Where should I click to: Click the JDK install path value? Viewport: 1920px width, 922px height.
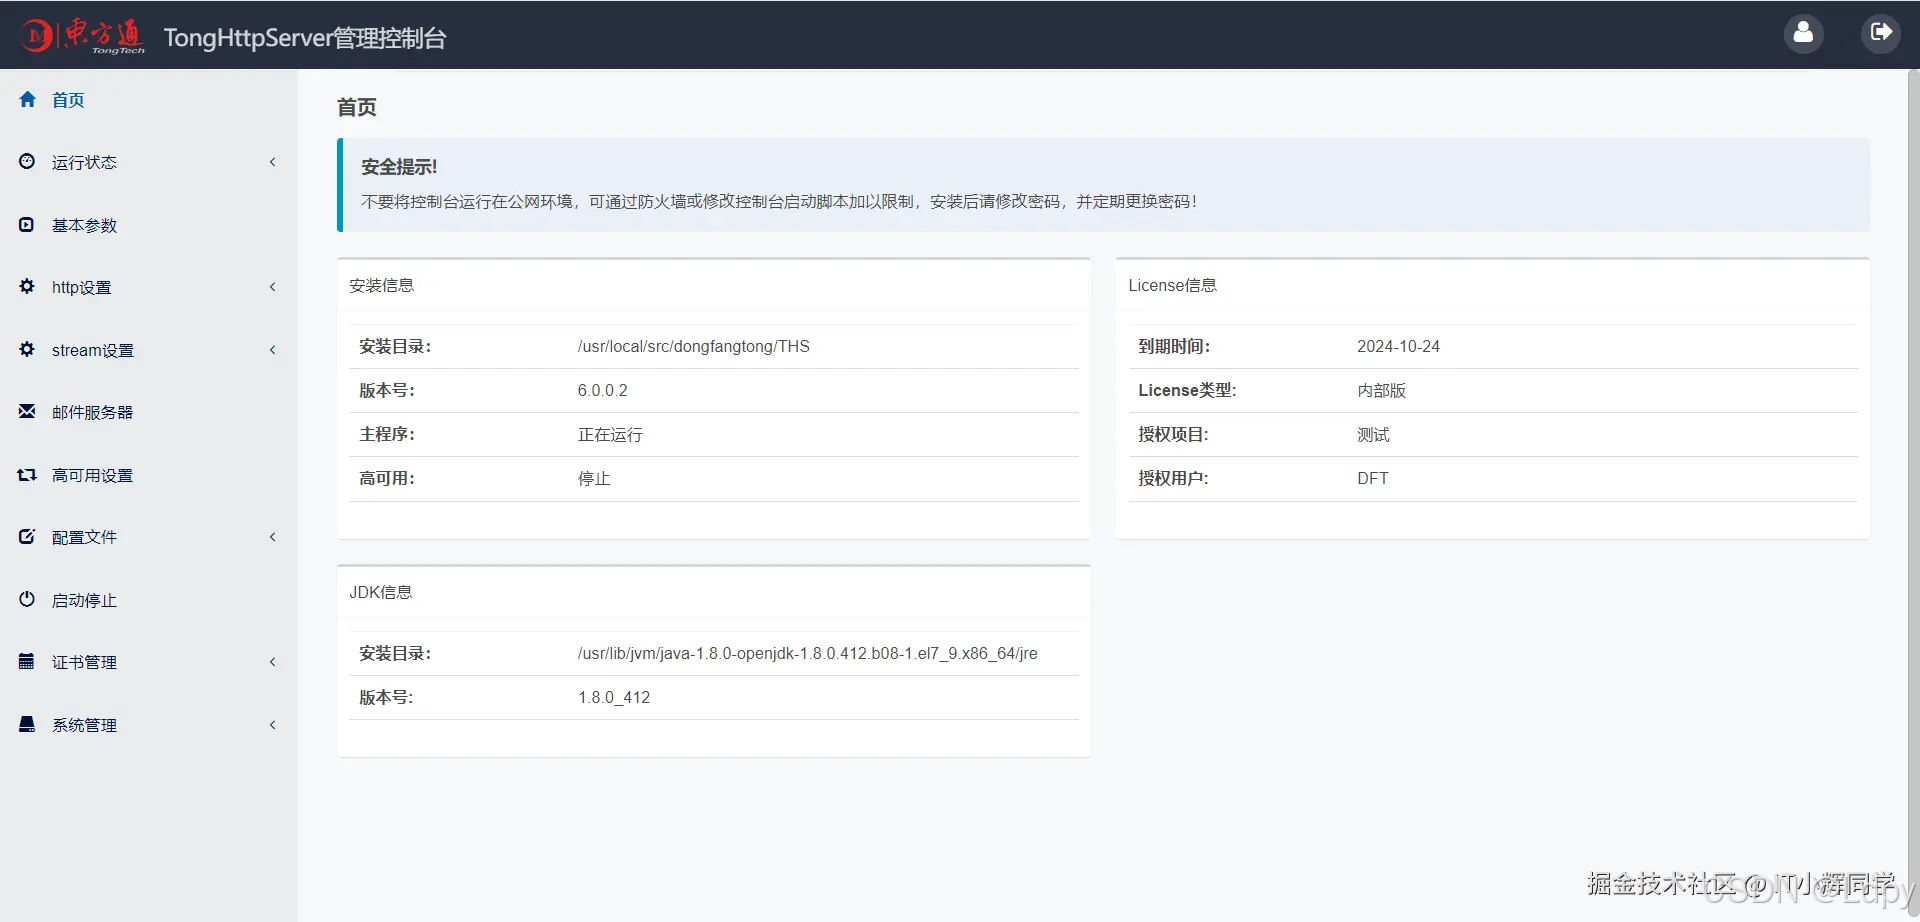point(807,653)
